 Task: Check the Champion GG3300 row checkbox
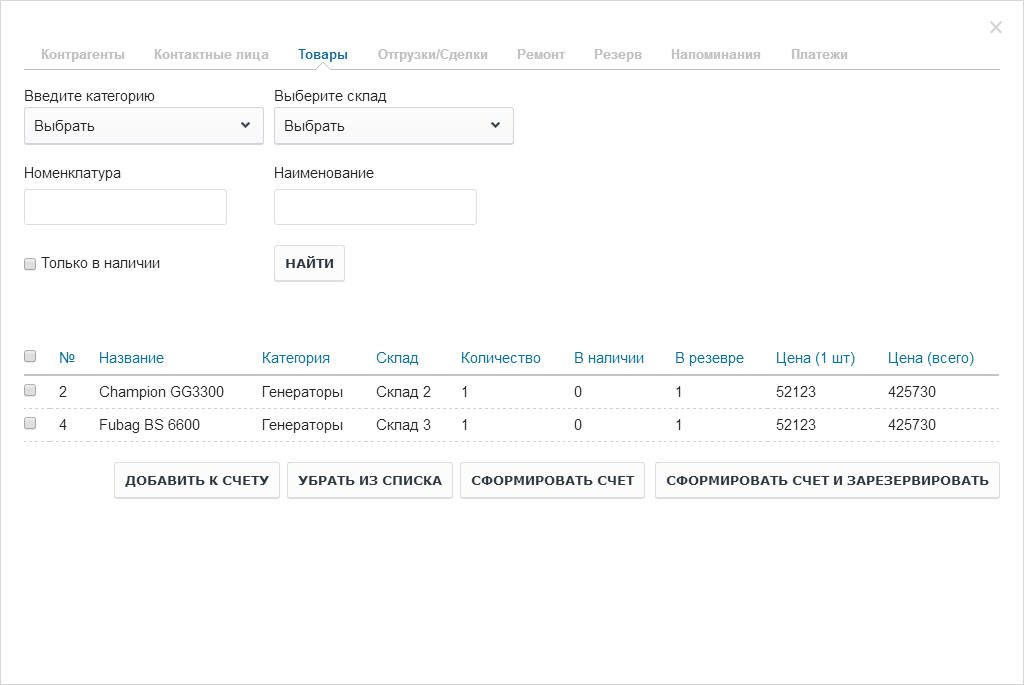point(30,390)
